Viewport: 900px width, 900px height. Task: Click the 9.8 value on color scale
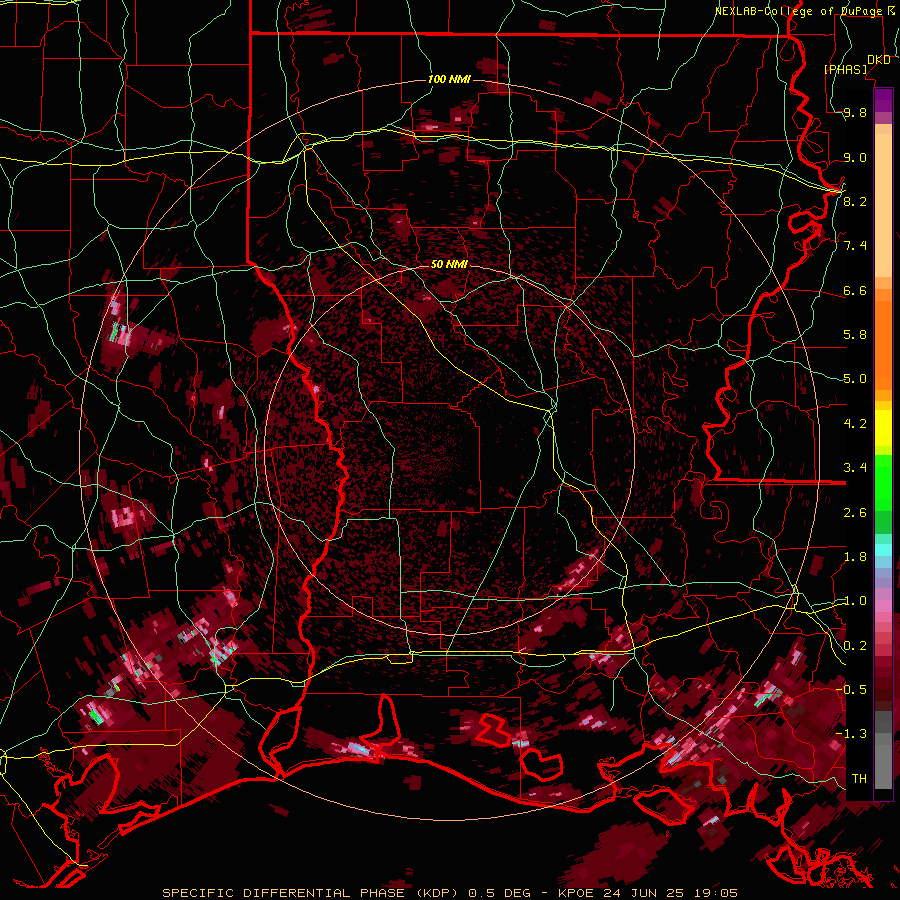pyautogui.click(x=855, y=113)
